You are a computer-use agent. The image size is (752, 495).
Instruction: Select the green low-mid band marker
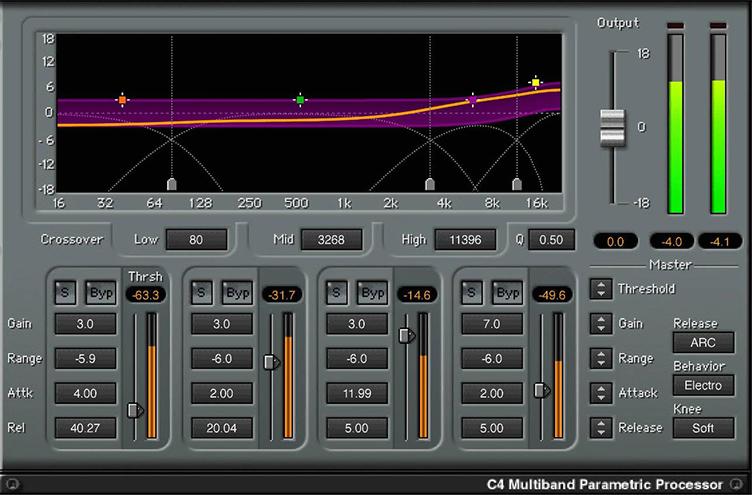tap(300, 100)
